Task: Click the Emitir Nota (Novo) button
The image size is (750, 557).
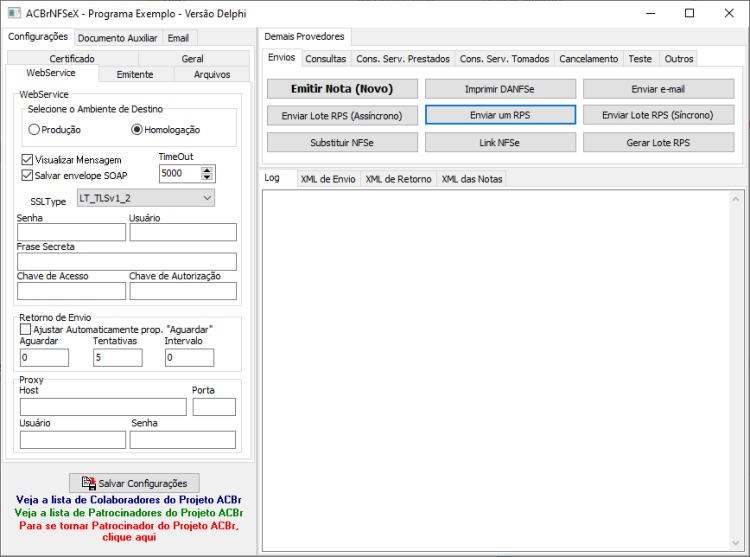Action: (x=342, y=89)
